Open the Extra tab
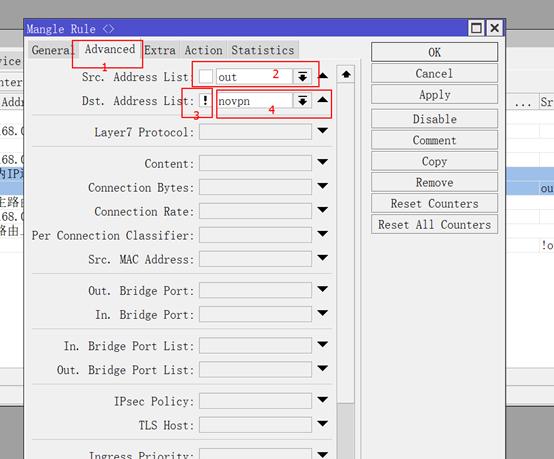This screenshot has height=459, width=554. coord(160,50)
